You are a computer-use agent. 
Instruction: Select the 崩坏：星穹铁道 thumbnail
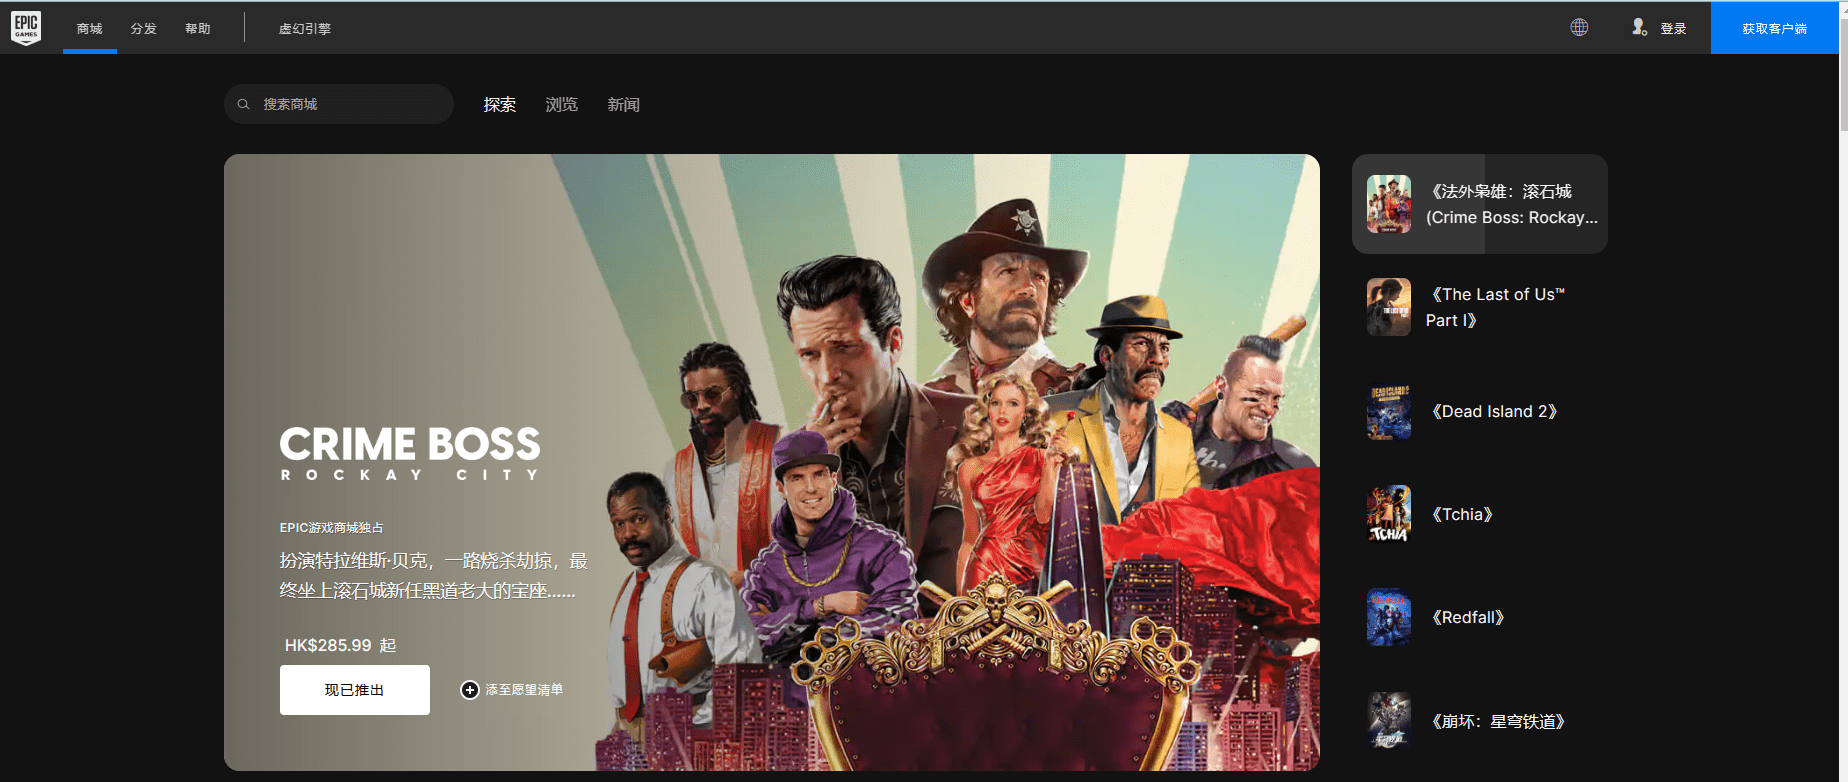click(x=1389, y=721)
